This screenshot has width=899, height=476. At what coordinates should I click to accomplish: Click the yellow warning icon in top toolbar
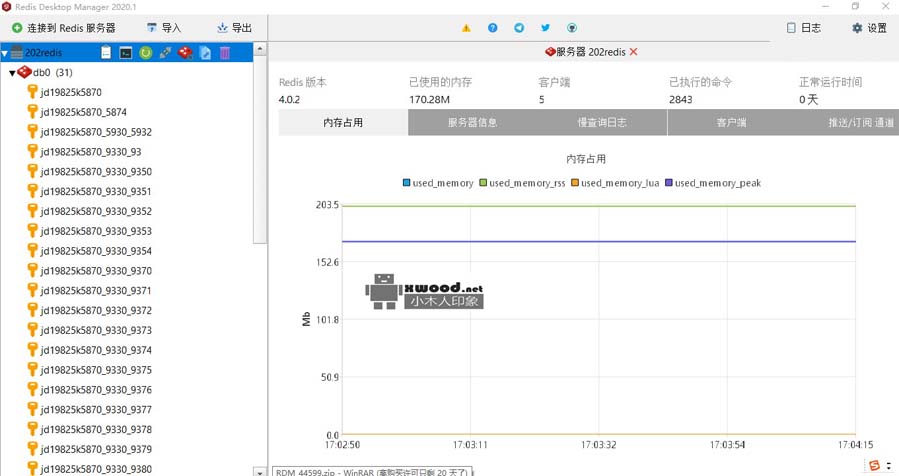[466, 28]
